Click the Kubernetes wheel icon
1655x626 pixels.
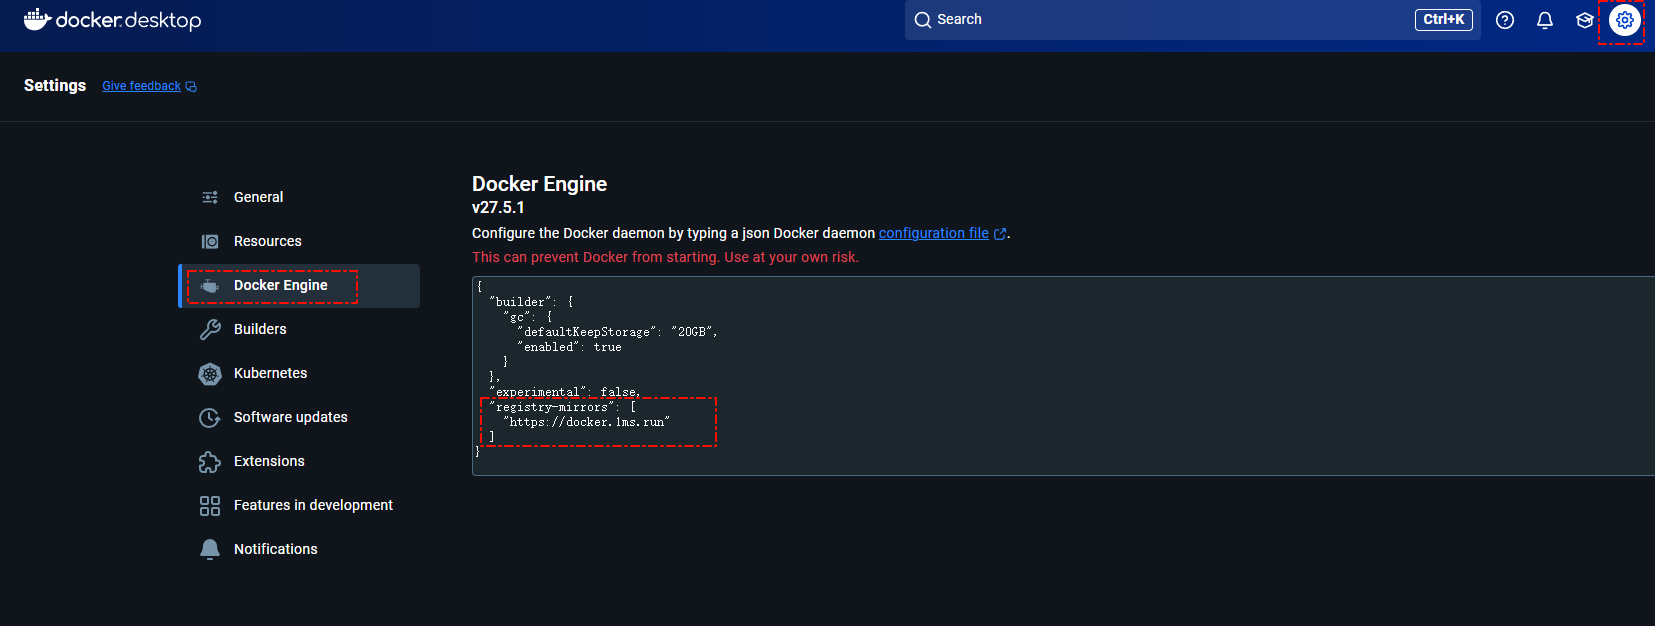coord(210,374)
